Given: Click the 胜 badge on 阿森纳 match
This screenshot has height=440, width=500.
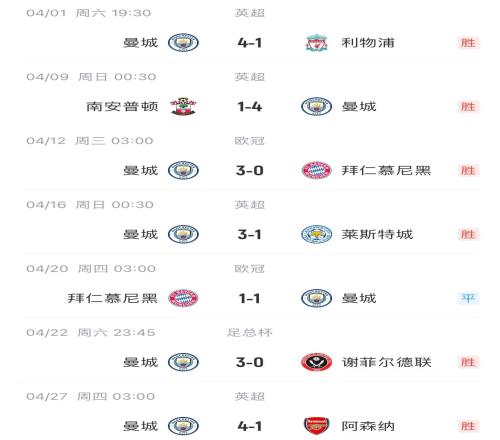Looking at the screenshot, I should tap(468, 426).
